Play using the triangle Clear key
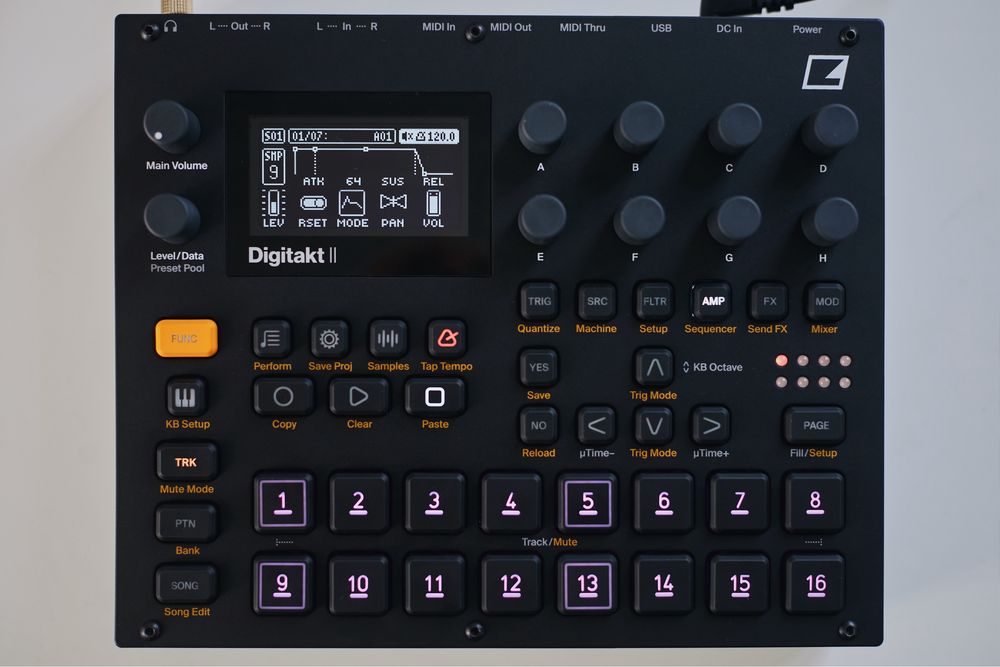This screenshot has height=667, width=1000. click(x=359, y=397)
